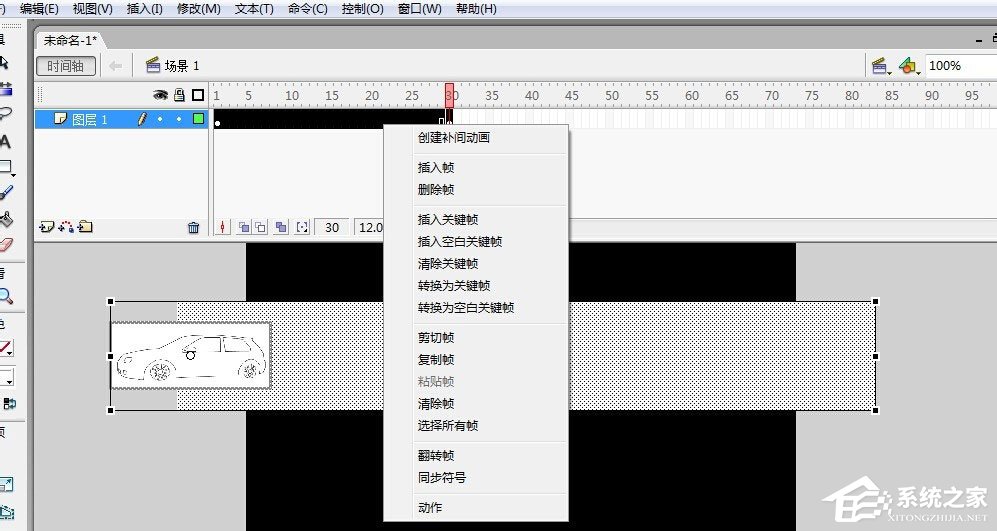Toggle lock dot of 图层 1
Viewport: 997px width, 531px height.
pyautogui.click(x=179, y=119)
